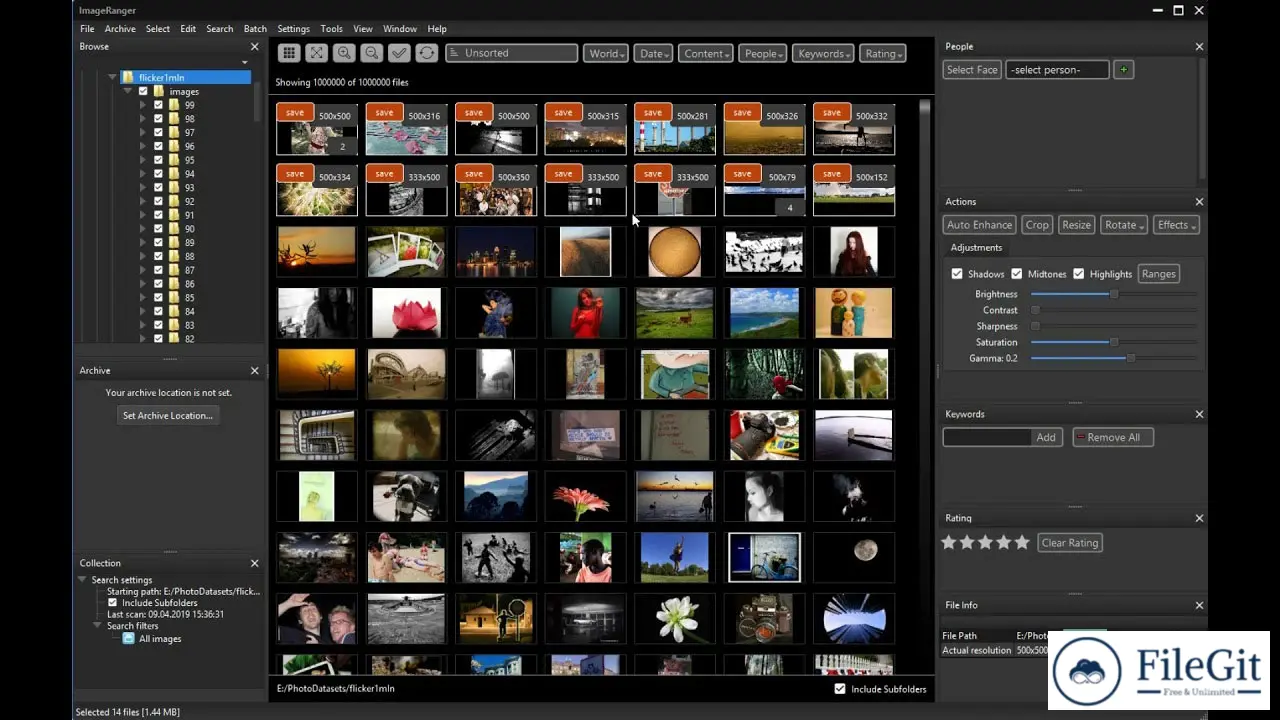Zoom in thumbnails with magnifier plus
The image size is (1280, 720).
click(344, 53)
